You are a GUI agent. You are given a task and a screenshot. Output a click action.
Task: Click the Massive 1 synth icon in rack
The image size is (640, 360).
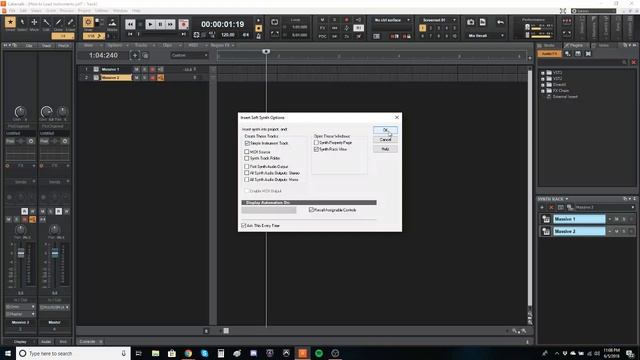click(x=546, y=219)
